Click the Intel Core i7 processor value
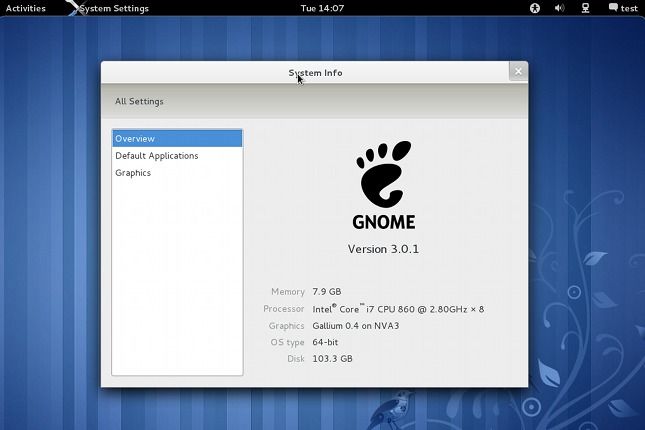Viewport: 645px width, 430px height. pos(398,309)
